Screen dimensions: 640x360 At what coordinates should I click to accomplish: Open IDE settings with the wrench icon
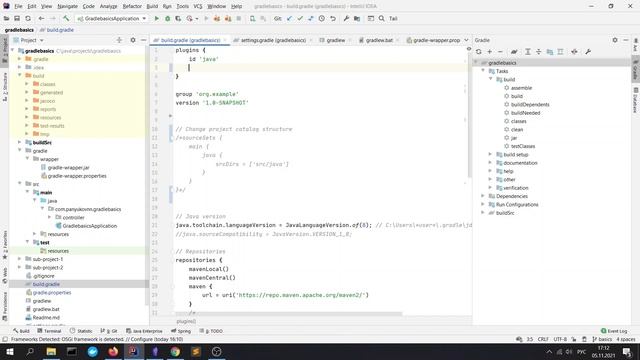point(346,18)
